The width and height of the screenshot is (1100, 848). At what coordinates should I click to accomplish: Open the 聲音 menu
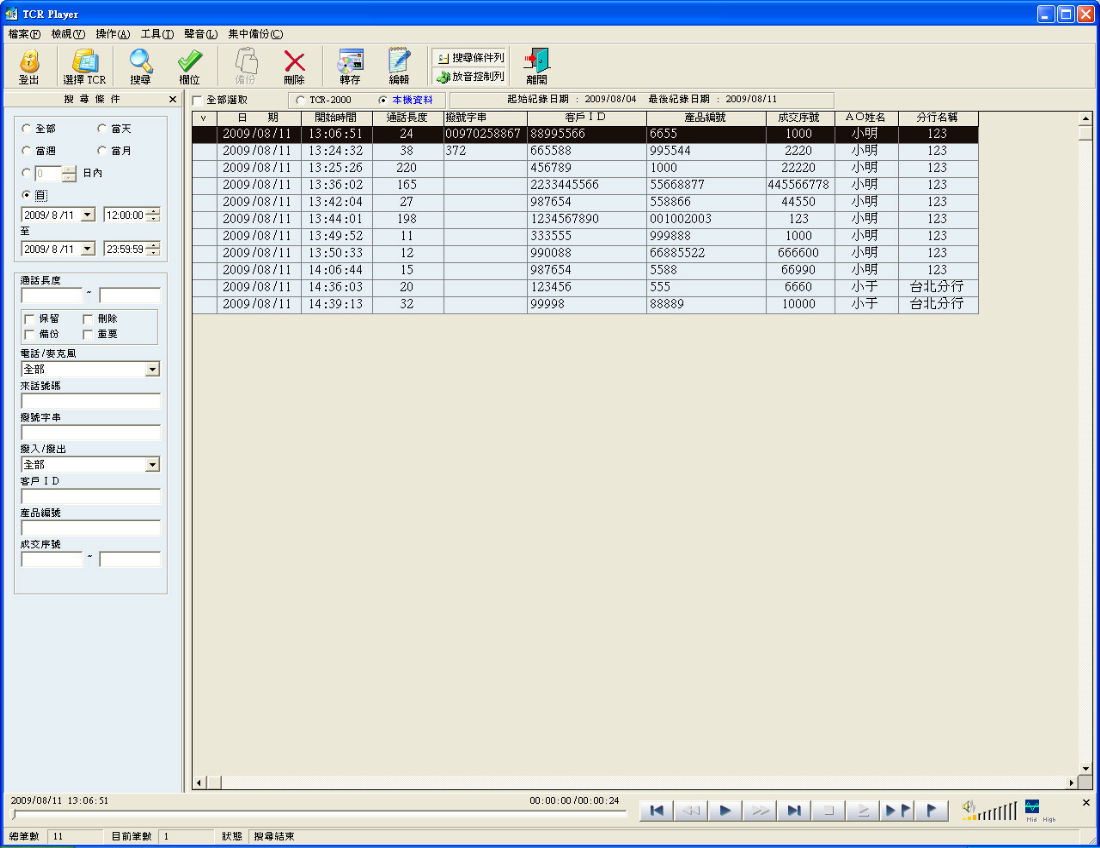click(x=201, y=34)
